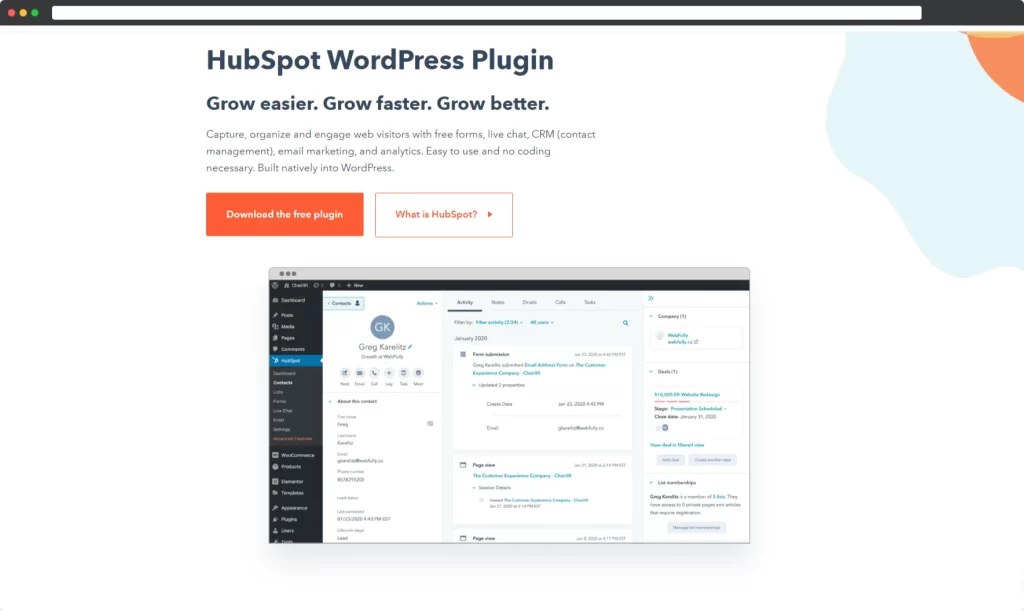
Task: Collapse the Deals (1) section
Action: 651,371
